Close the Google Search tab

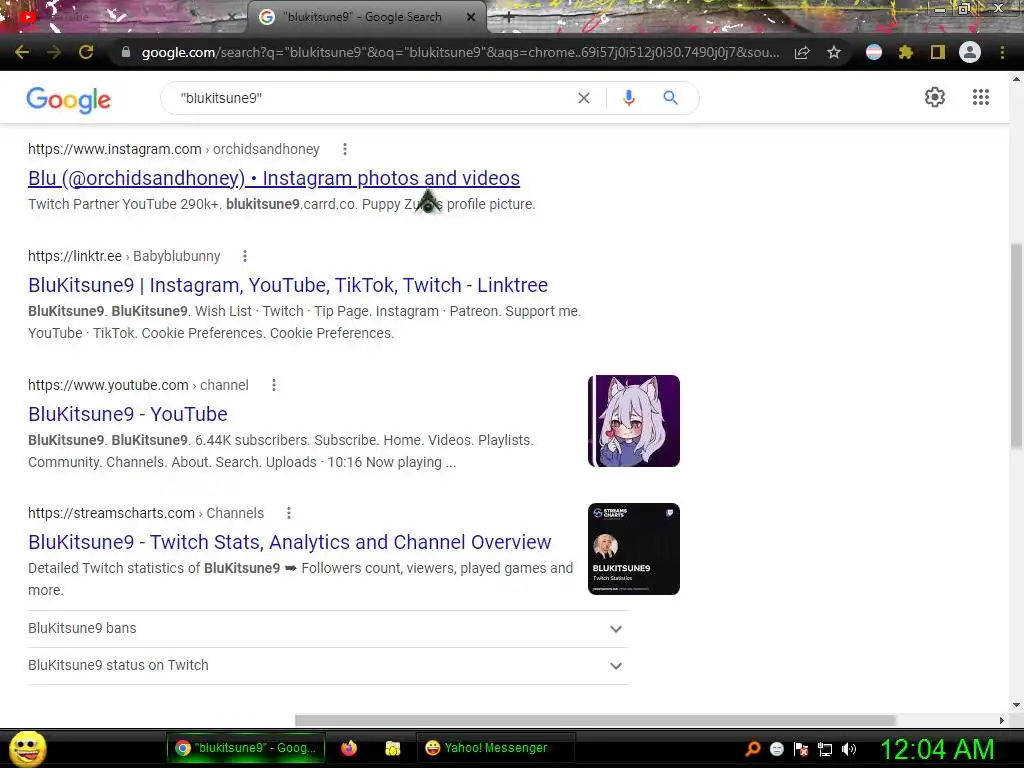[471, 17]
